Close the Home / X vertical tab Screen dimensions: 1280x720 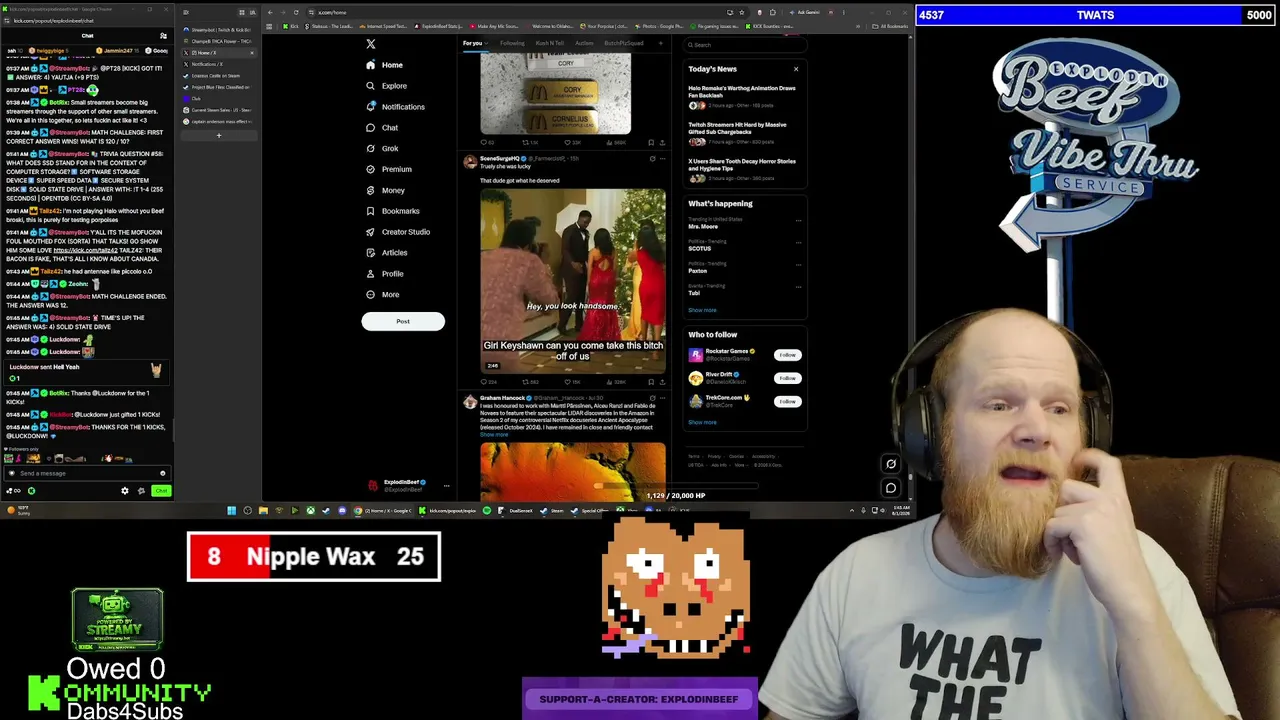point(251,53)
